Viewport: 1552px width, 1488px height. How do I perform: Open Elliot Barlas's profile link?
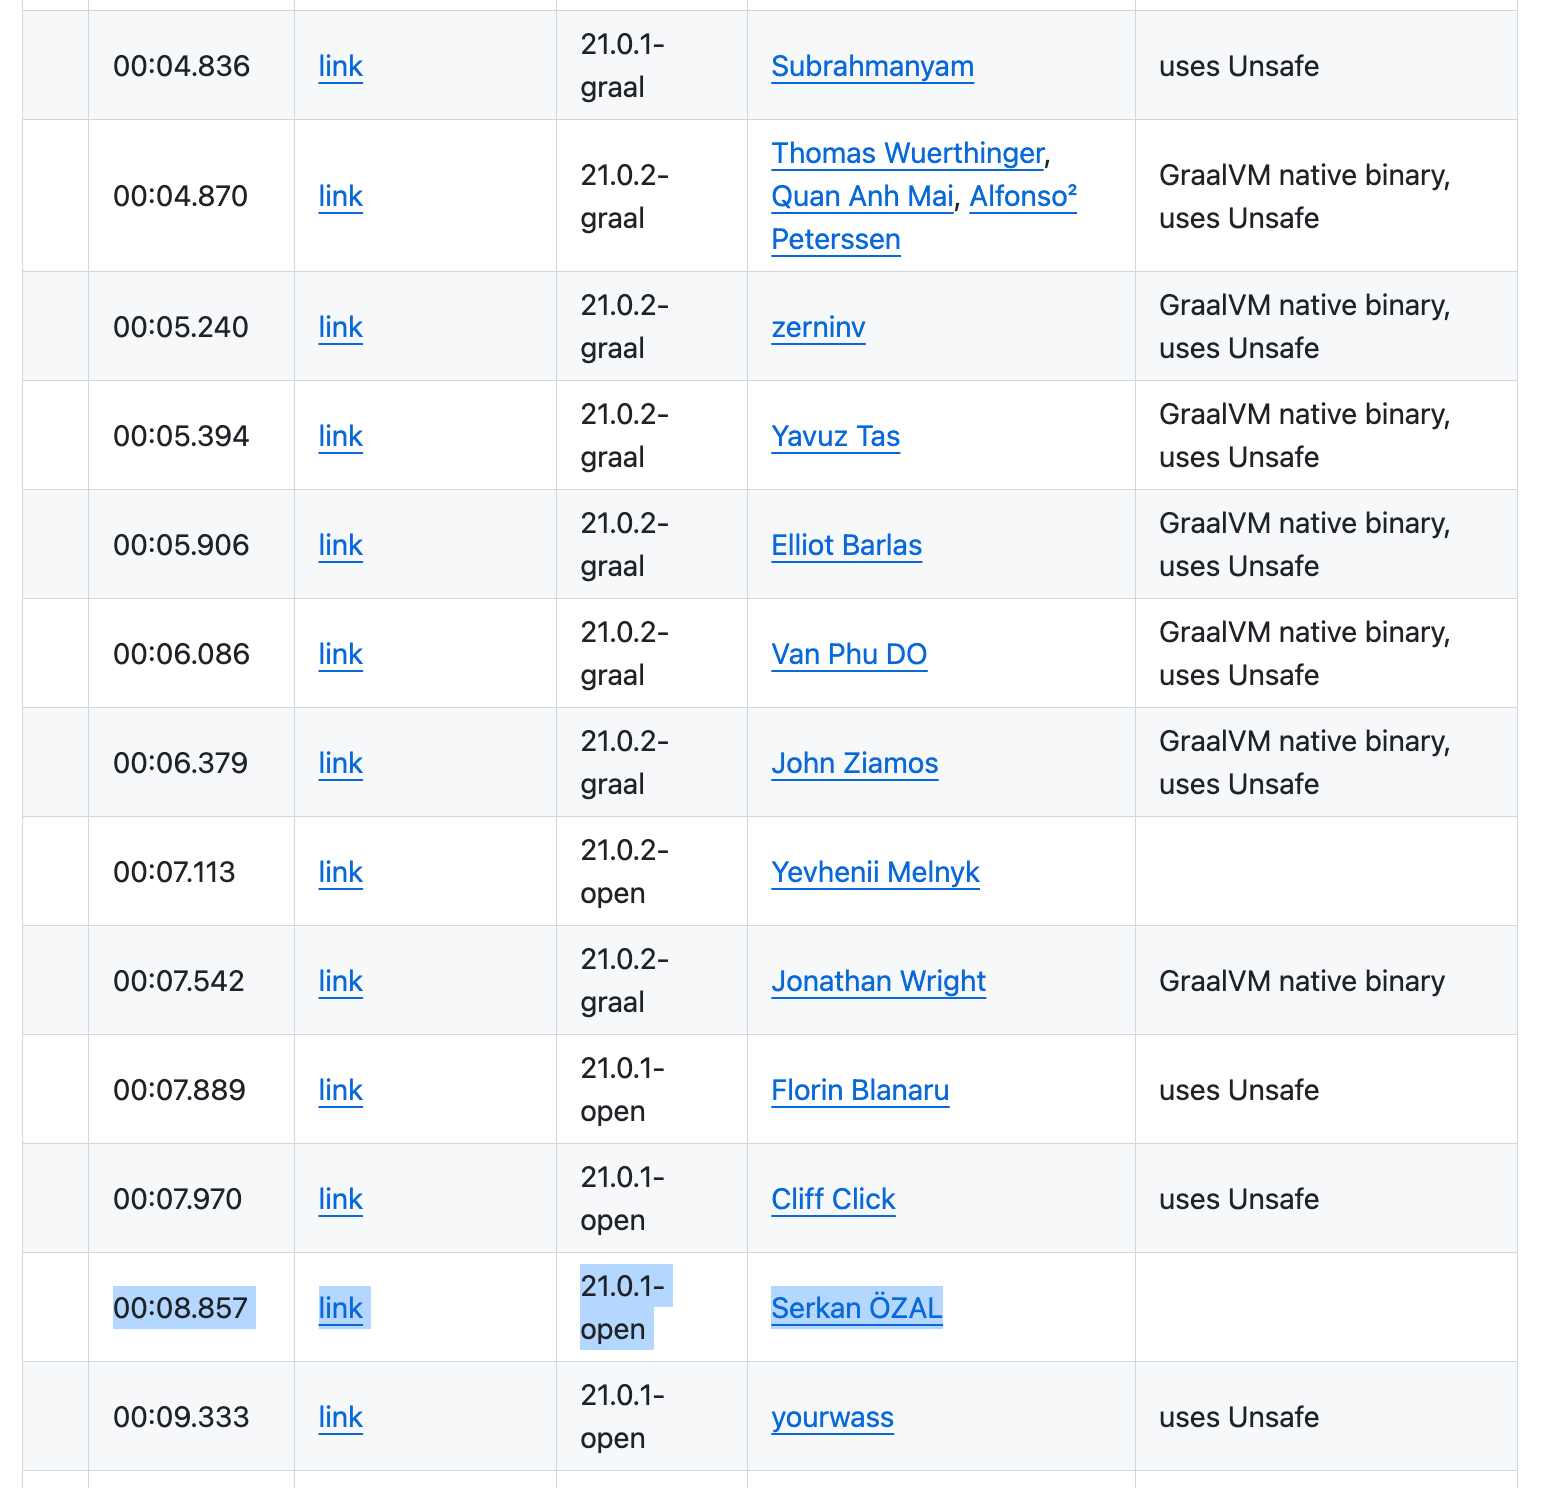tap(846, 545)
